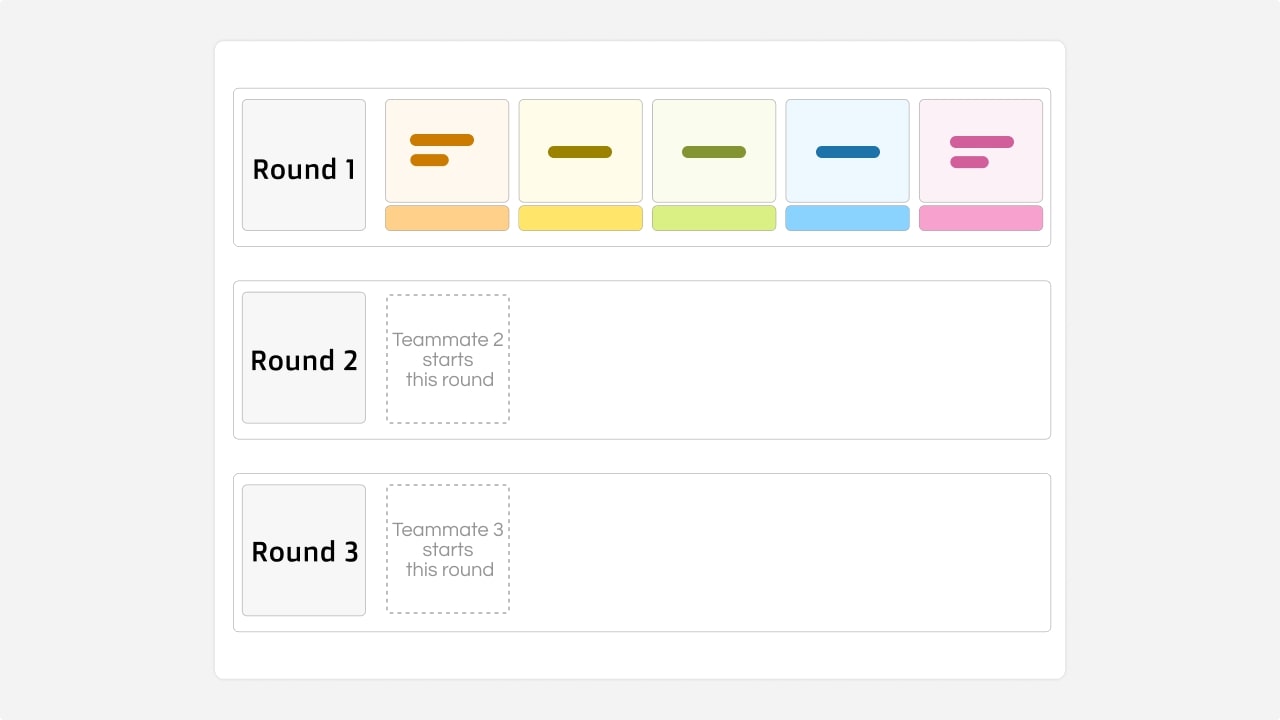Select the yellow color strip
1280x720 pixels.
tap(580, 218)
